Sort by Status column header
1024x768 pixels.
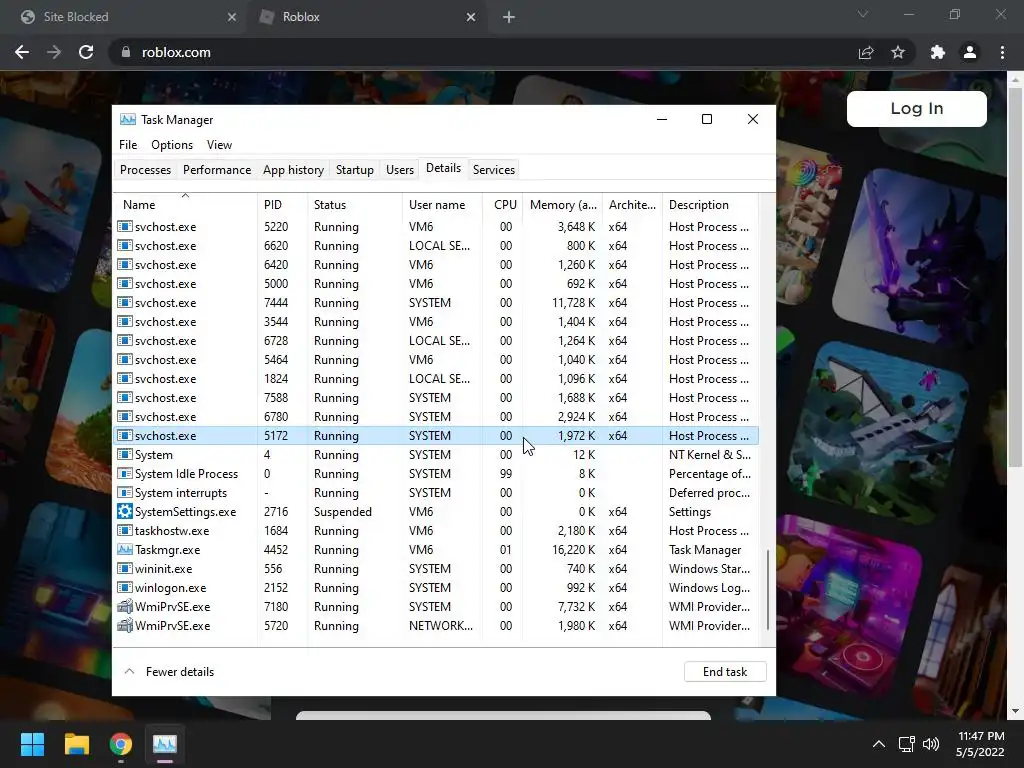tap(355, 204)
